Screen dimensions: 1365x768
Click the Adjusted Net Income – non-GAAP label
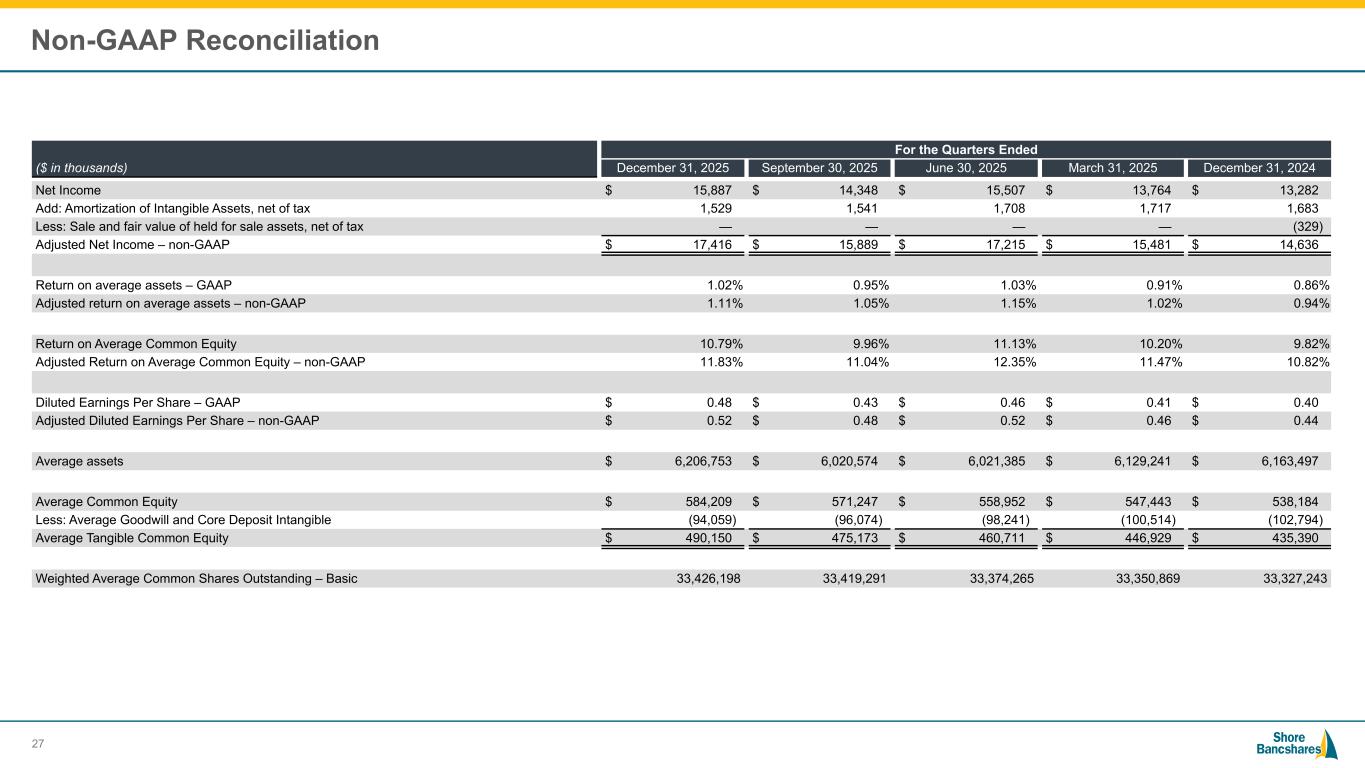132,244
